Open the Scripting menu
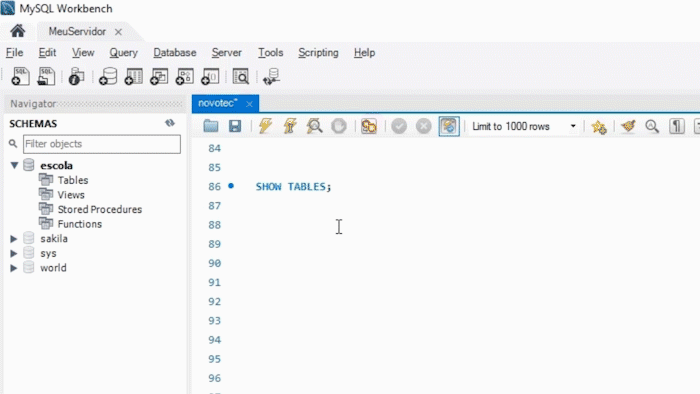This screenshot has height=394, width=700. click(318, 53)
